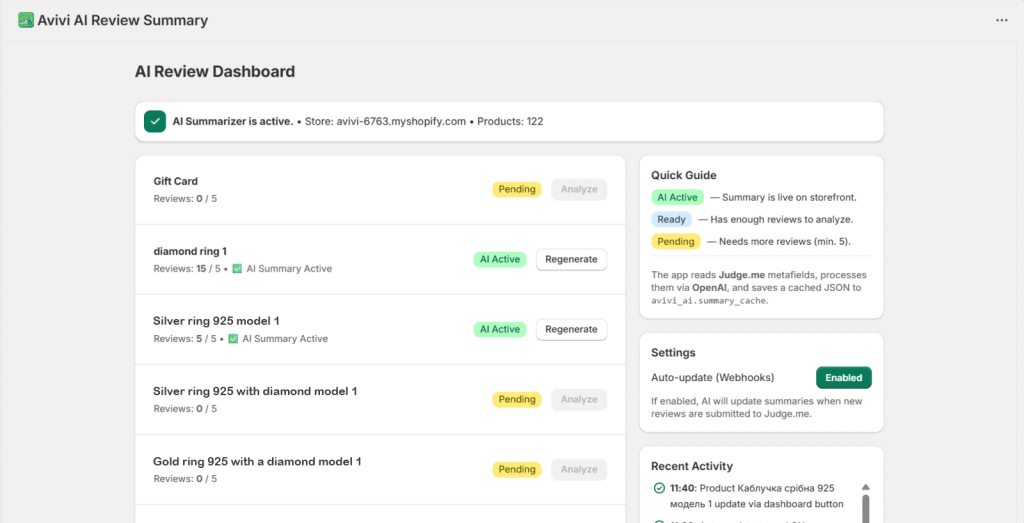The height and width of the screenshot is (523, 1024).
Task: Regenerate summary for diamond ring 1
Action: pos(571,259)
